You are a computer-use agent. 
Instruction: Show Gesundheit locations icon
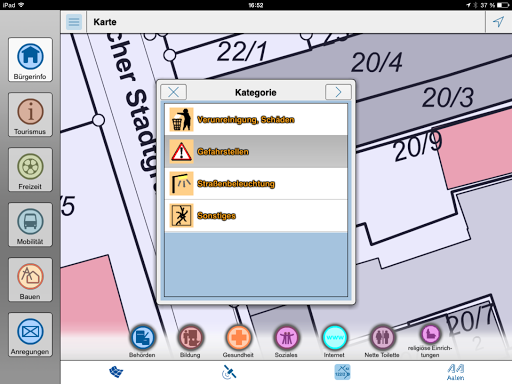tap(238, 337)
